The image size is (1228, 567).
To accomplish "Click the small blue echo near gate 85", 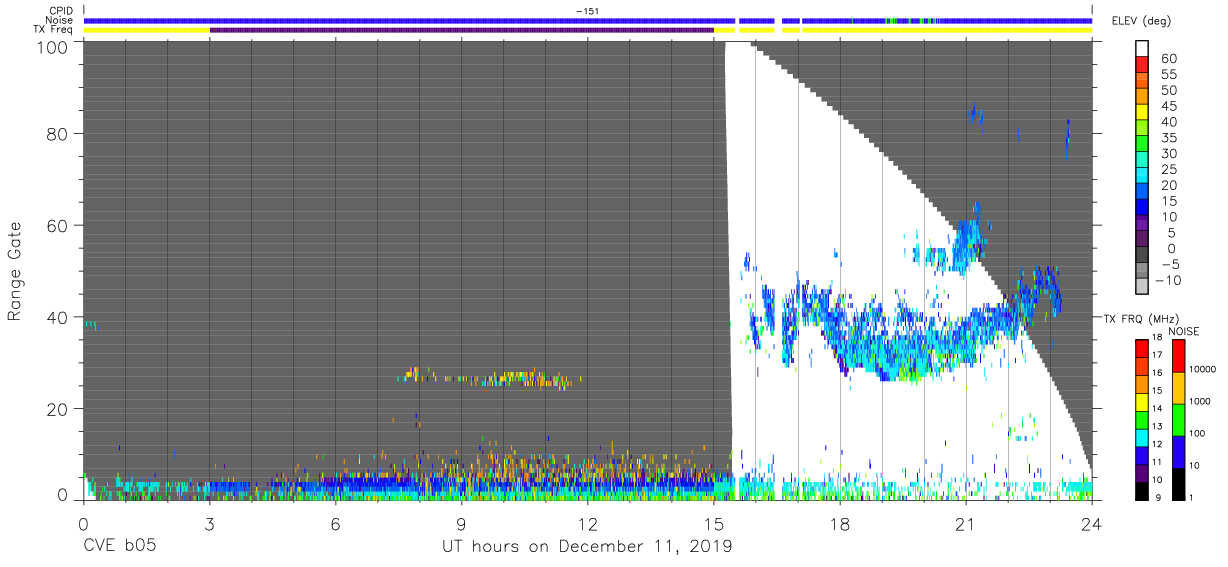I will pyautogui.click(x=977, y=114).
